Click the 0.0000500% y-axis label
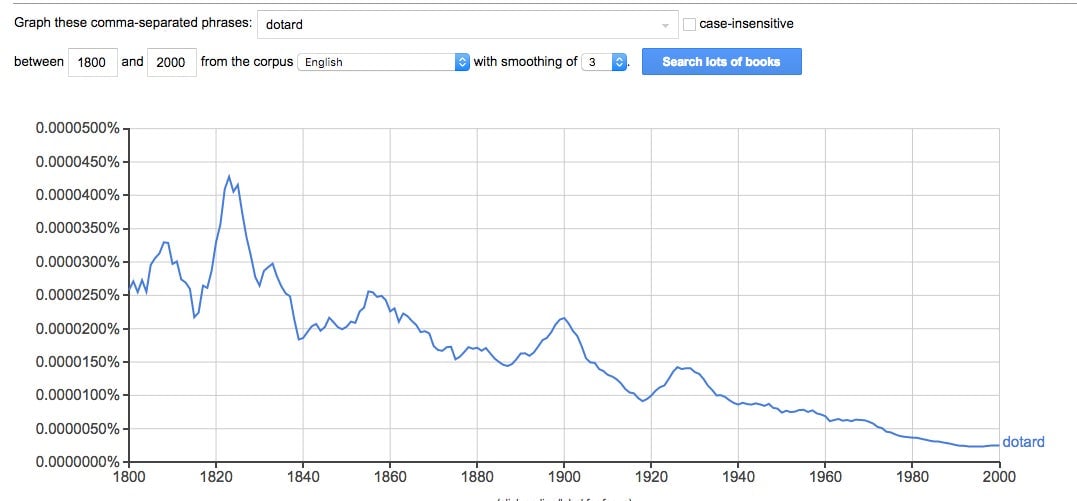The width and height of the screenshot is (1077, 501). pos(78,129)
